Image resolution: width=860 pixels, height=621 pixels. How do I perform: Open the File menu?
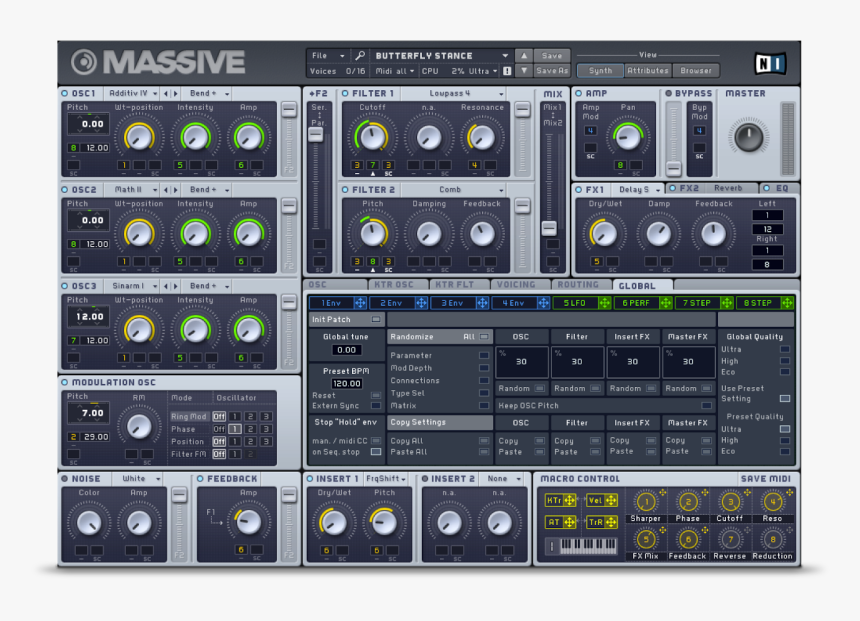click(327, 55)
